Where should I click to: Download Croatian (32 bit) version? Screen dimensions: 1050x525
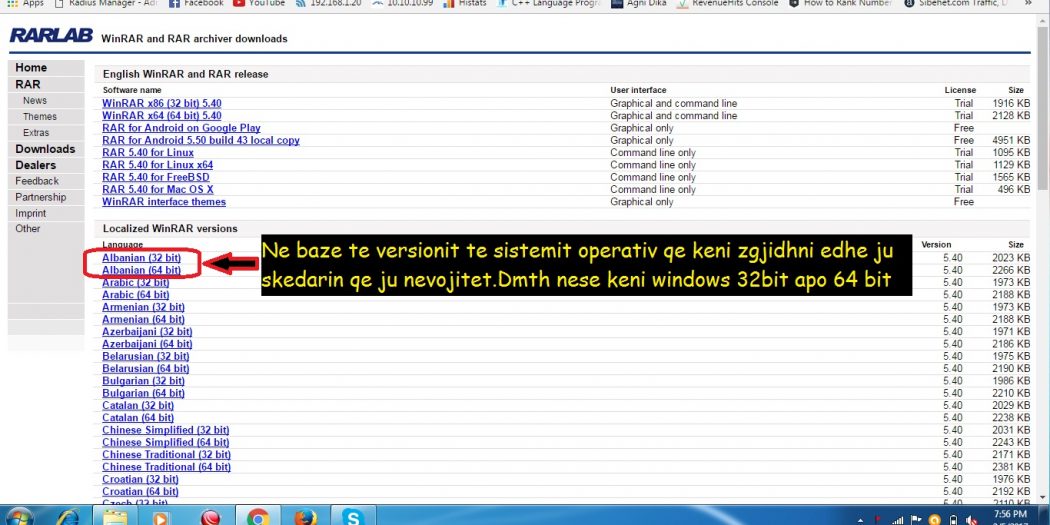pos(140,479)
